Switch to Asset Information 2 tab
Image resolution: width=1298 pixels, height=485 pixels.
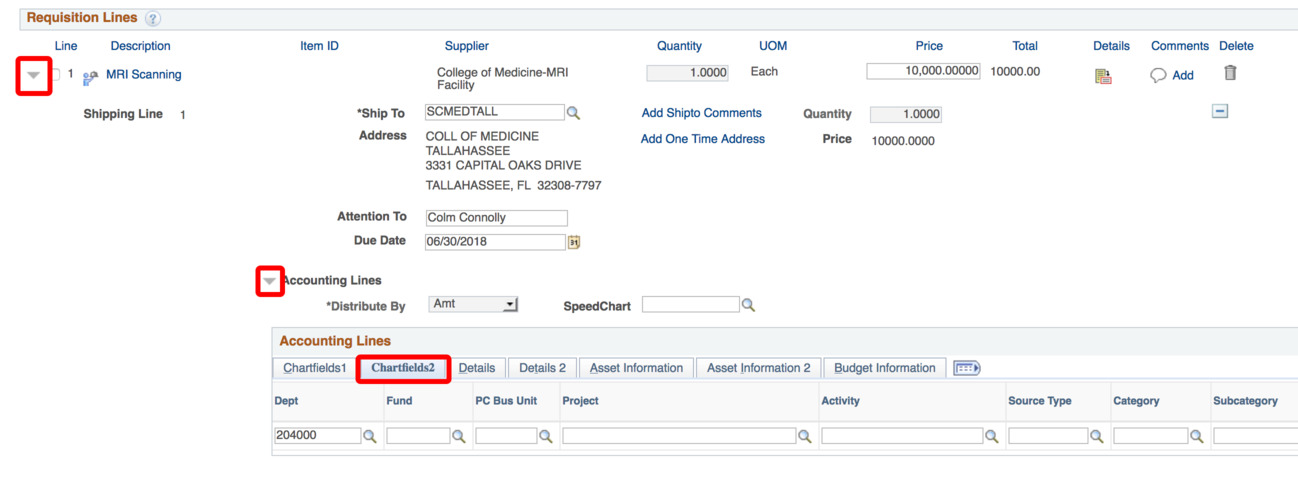tap(759, 368)
